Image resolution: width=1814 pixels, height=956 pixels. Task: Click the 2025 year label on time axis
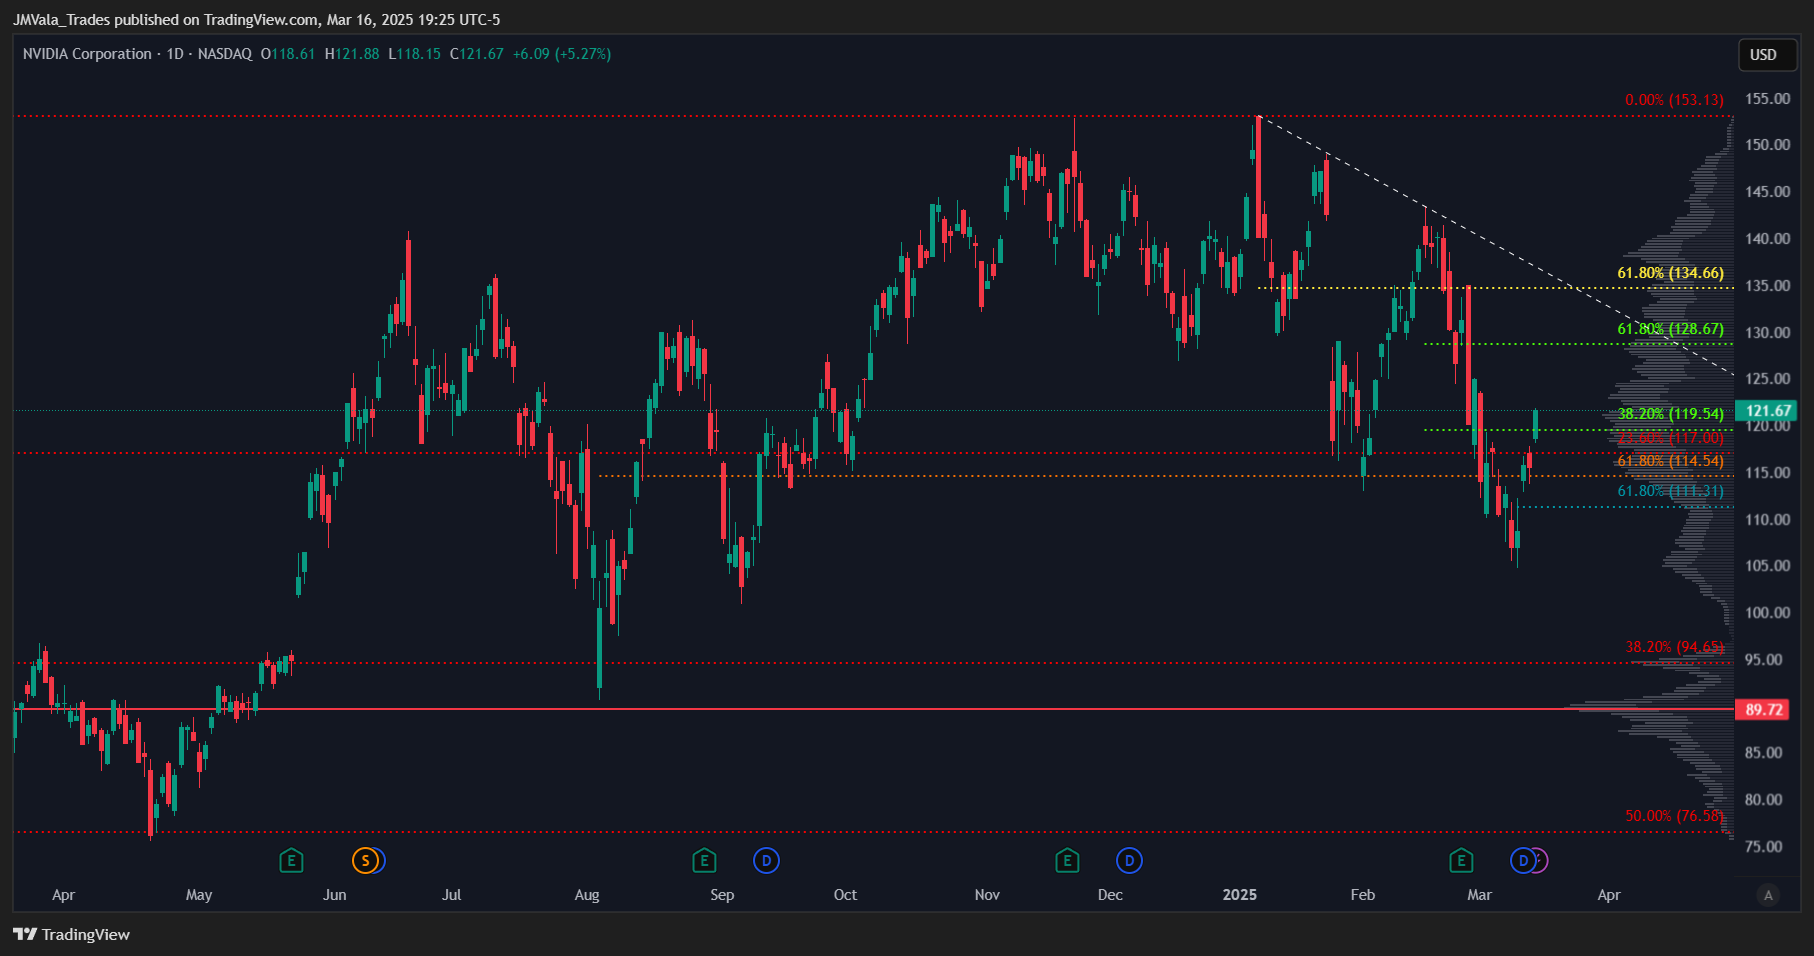1239,895
